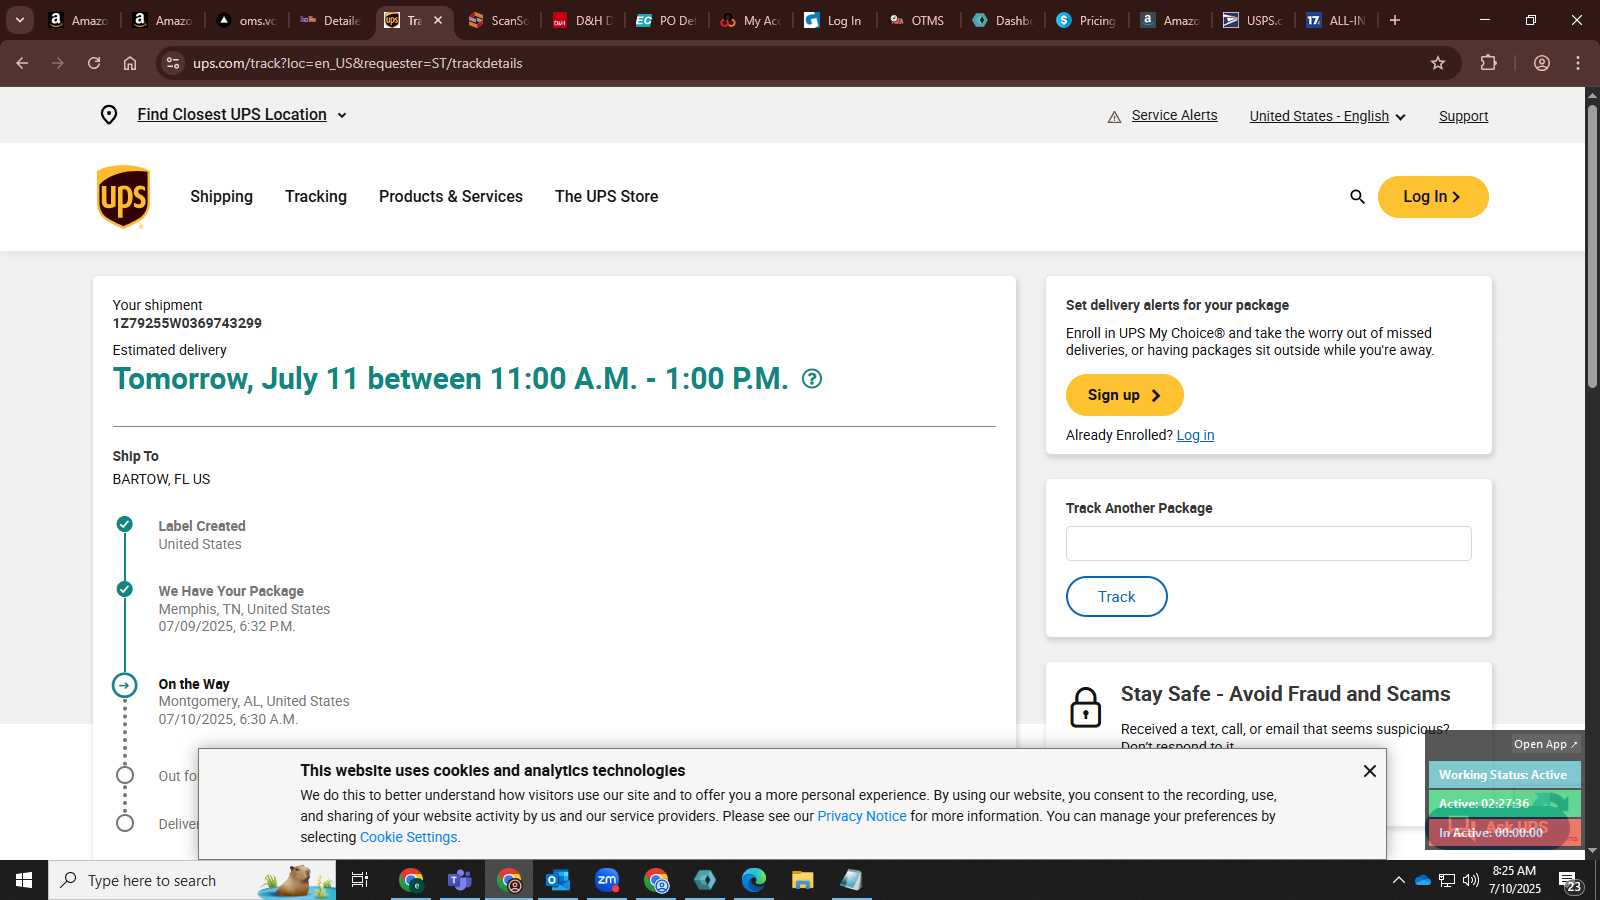The image size is (1600, 900).
Task: Switch to the OTMS browser tab
Action: (918, 20)
